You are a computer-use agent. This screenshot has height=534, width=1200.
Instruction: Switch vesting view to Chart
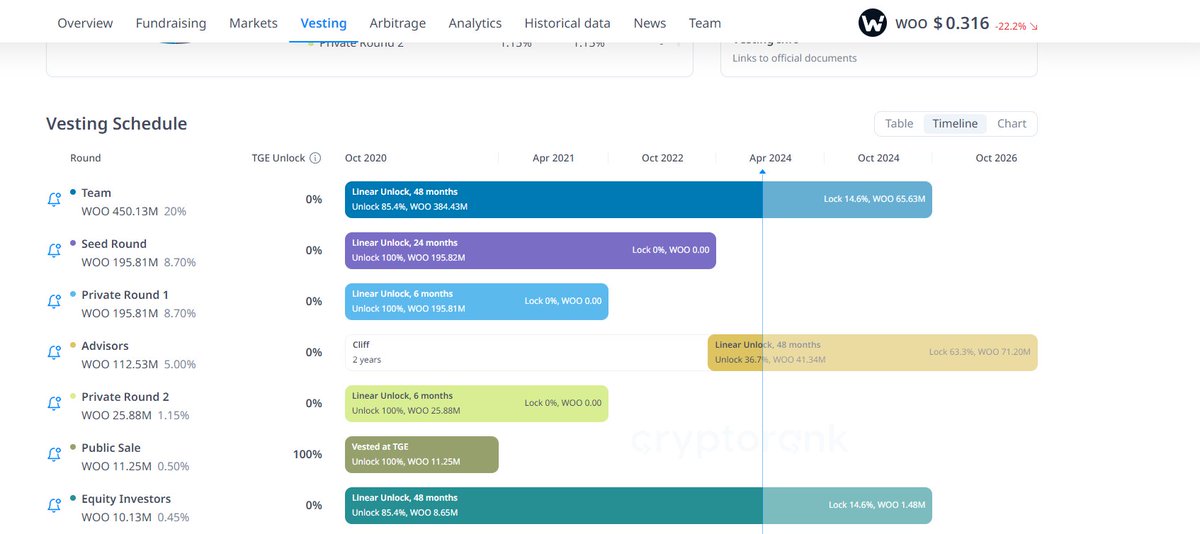coord(1012,124)
